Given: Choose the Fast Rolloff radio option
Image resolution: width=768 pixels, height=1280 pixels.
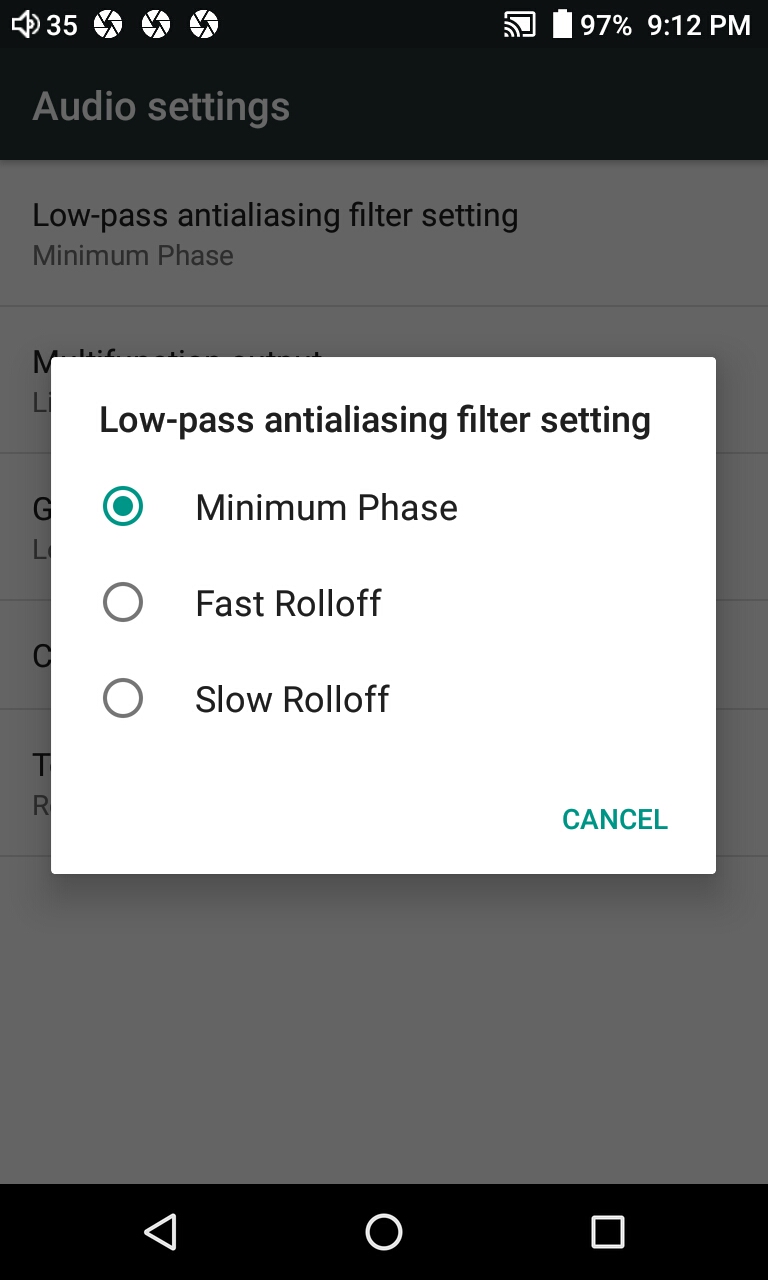Looking at the screenshot, I should 123,603.
